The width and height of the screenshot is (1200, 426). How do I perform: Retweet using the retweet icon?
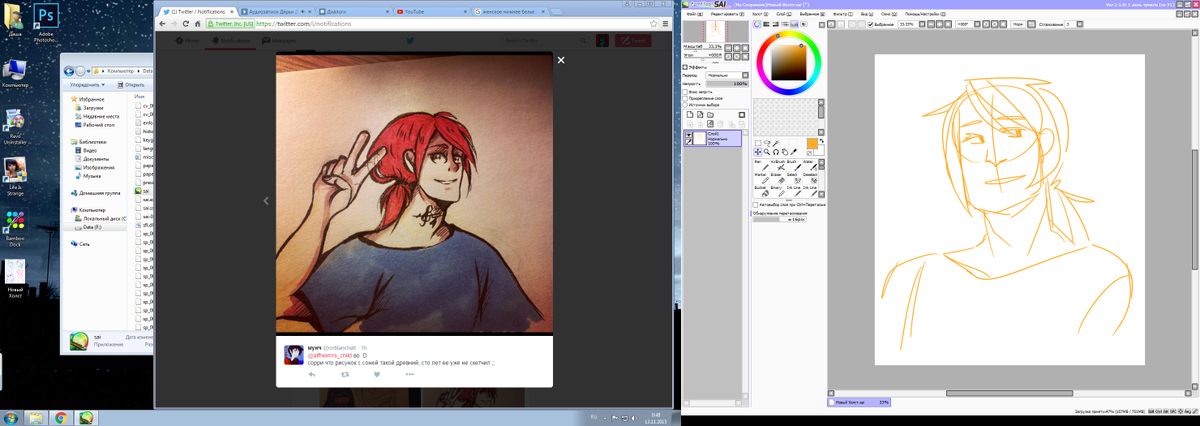(345, 374)
